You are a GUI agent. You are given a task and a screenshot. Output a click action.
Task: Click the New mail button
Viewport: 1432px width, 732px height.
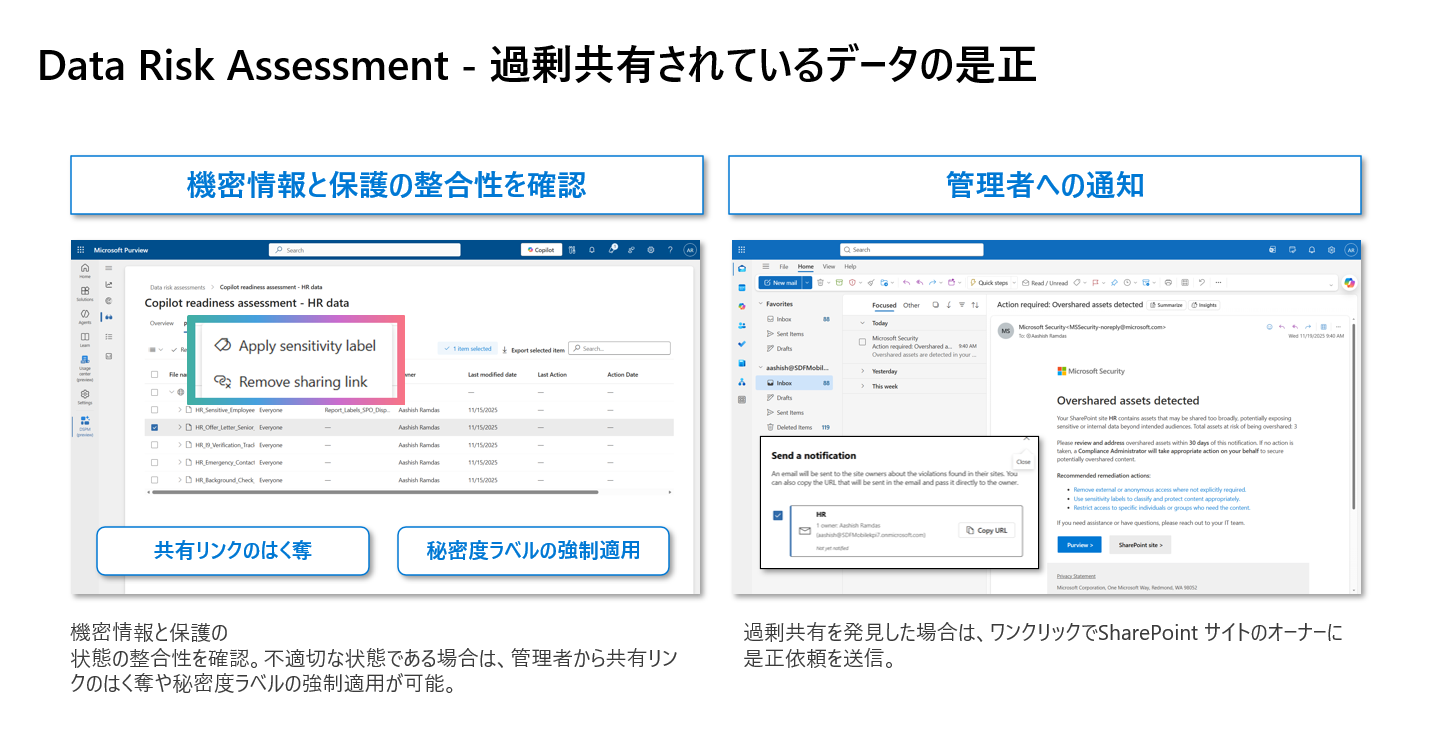pyautogui.click(x=779, y=283)
